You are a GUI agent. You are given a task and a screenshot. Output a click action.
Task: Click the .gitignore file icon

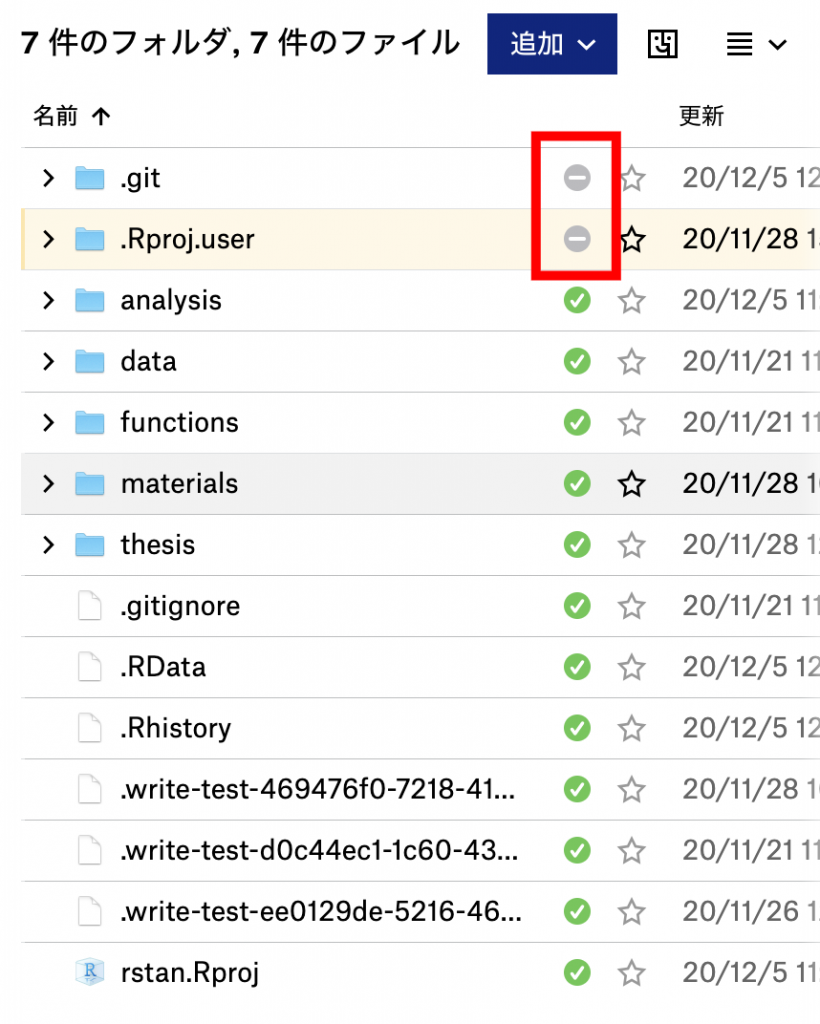click(90, 606)
